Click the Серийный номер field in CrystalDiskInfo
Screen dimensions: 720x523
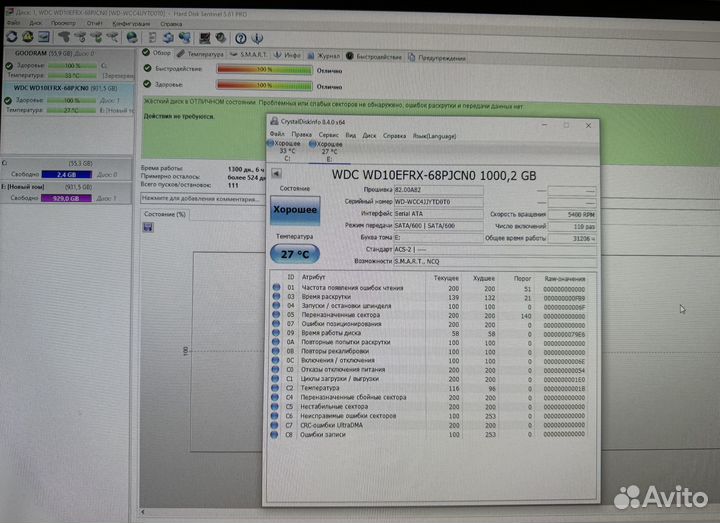(439, 202)
